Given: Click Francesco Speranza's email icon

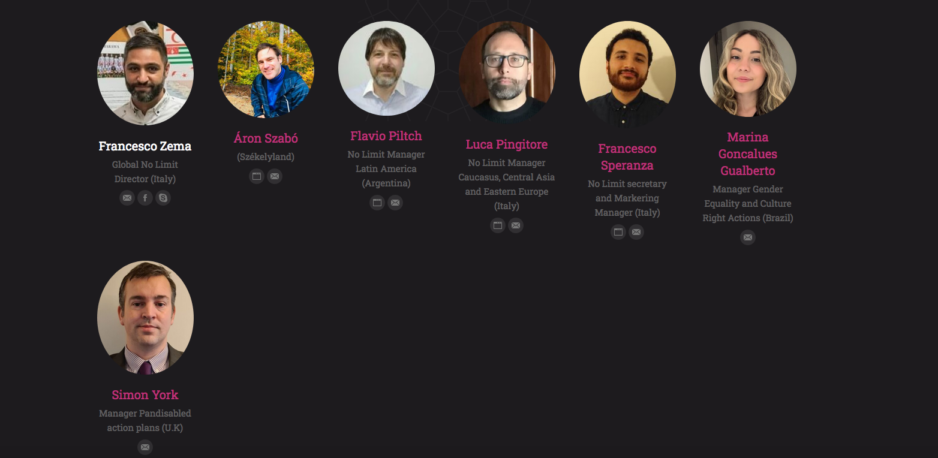Looking at the screenshot, I should 636,232.
